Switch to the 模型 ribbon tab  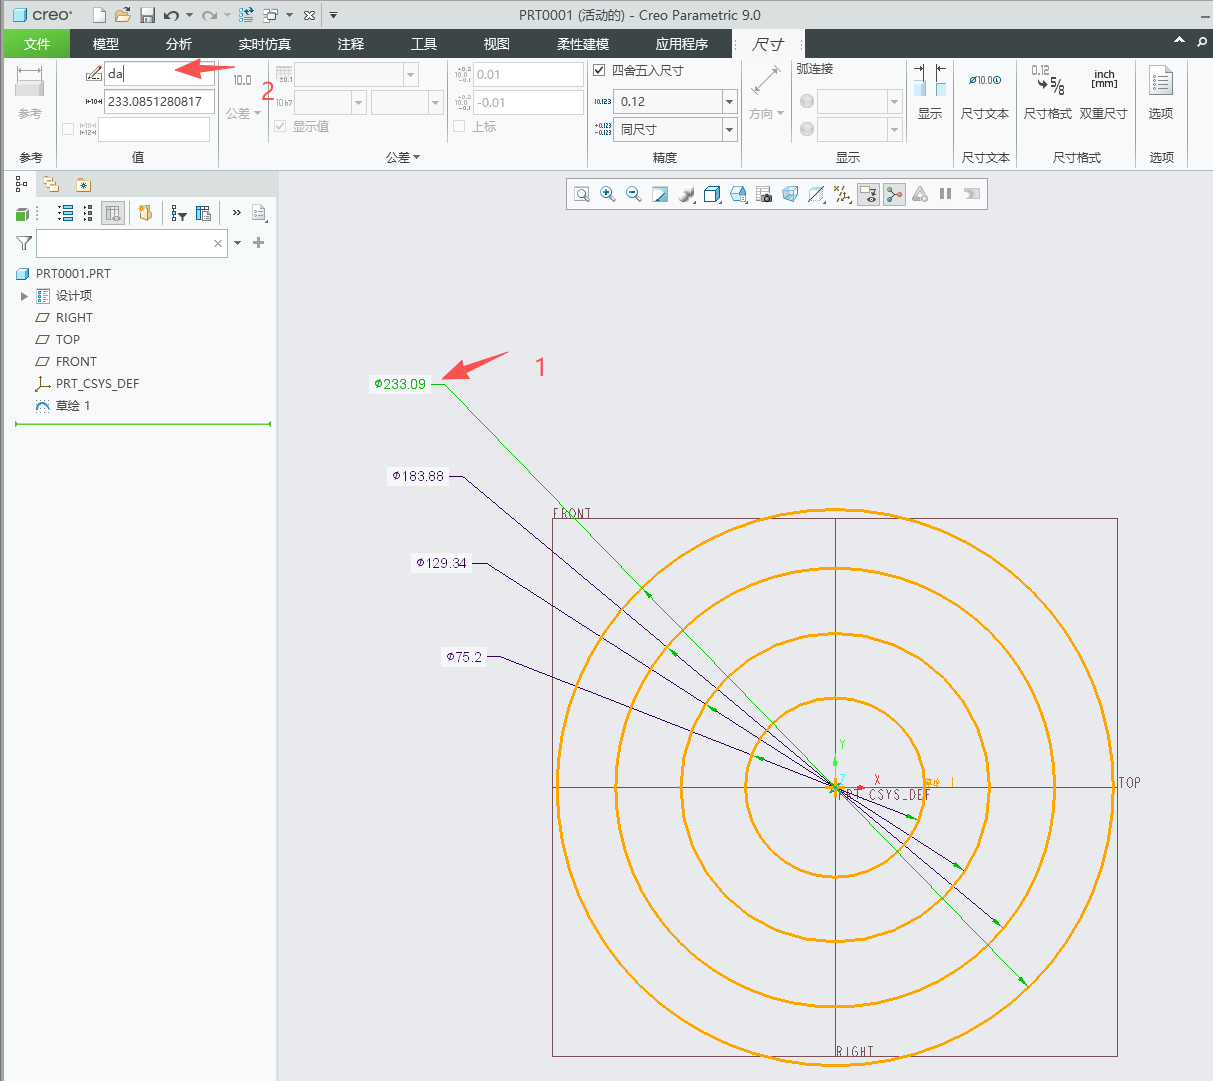[106, 44]
